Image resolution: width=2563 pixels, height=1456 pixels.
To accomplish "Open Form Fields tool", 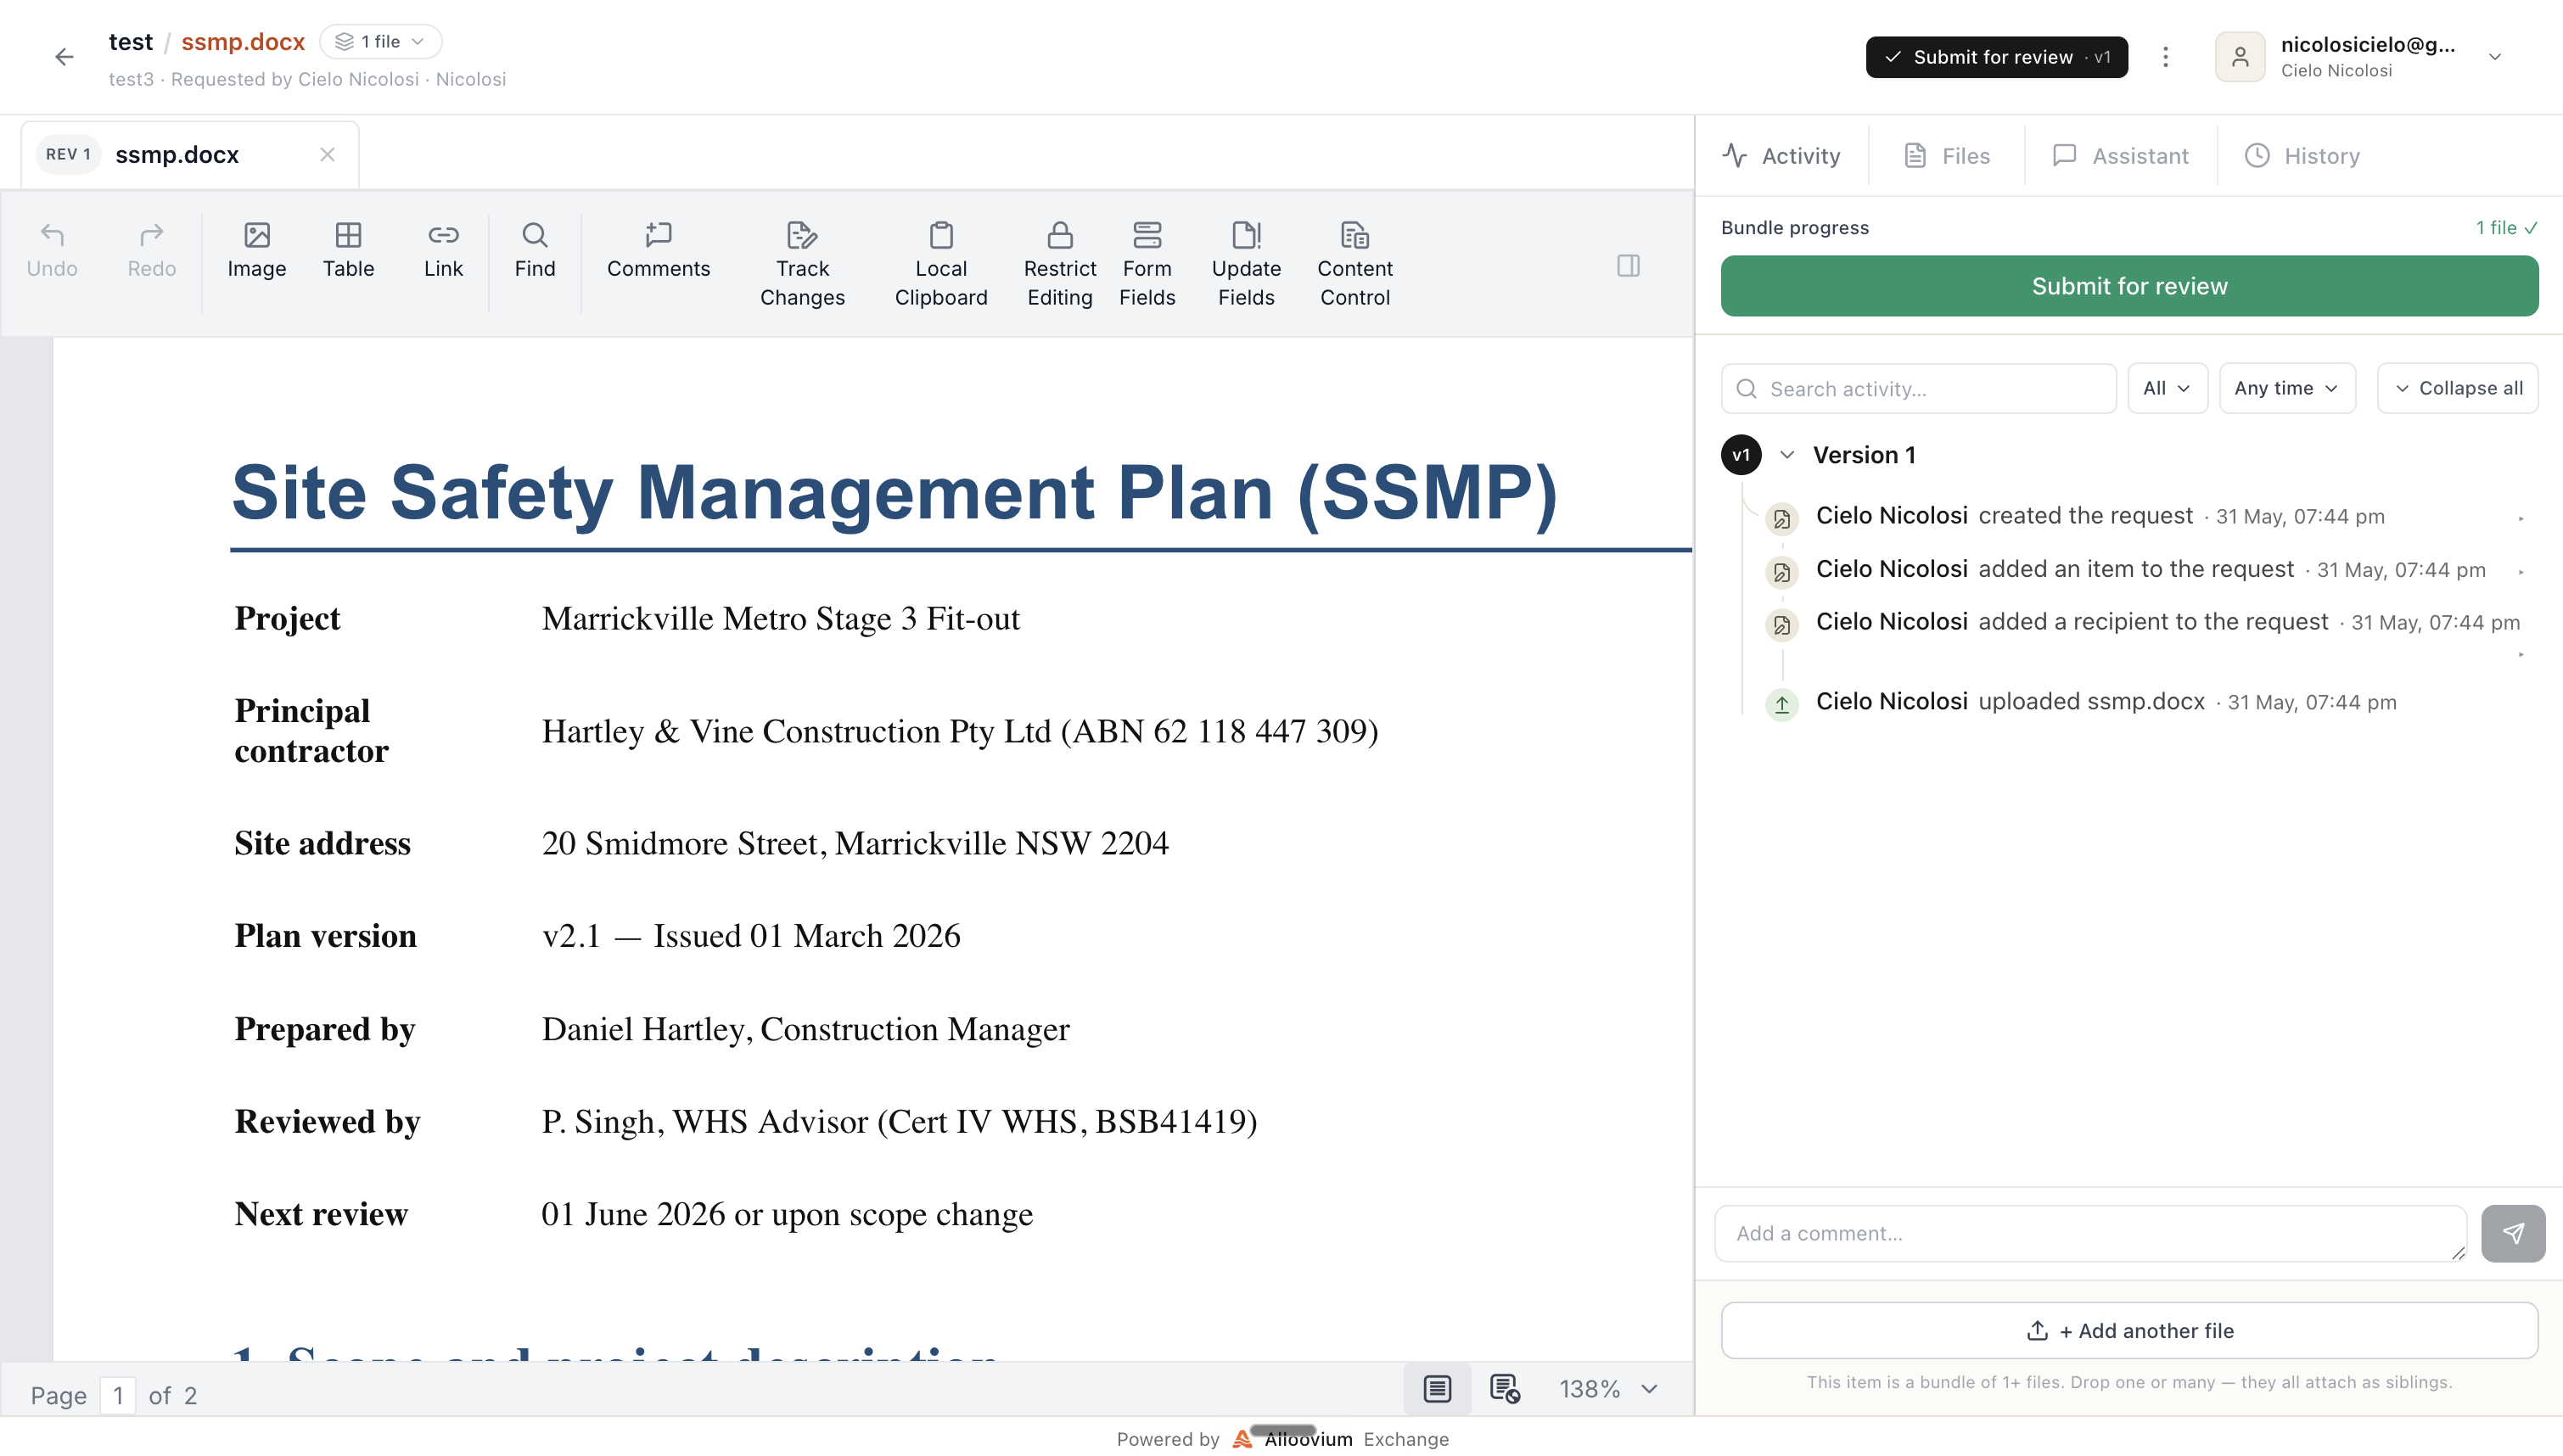I will point(1147,265).
